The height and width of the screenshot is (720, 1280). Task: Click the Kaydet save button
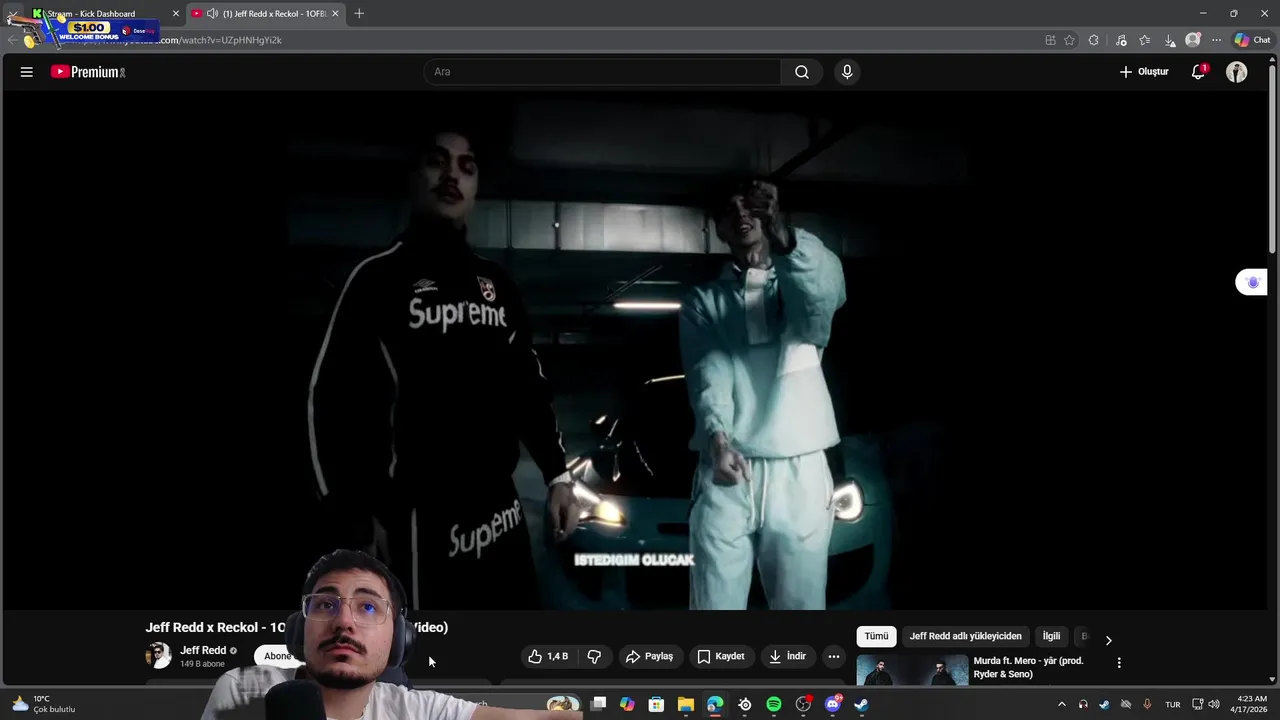tap(721, 657)
